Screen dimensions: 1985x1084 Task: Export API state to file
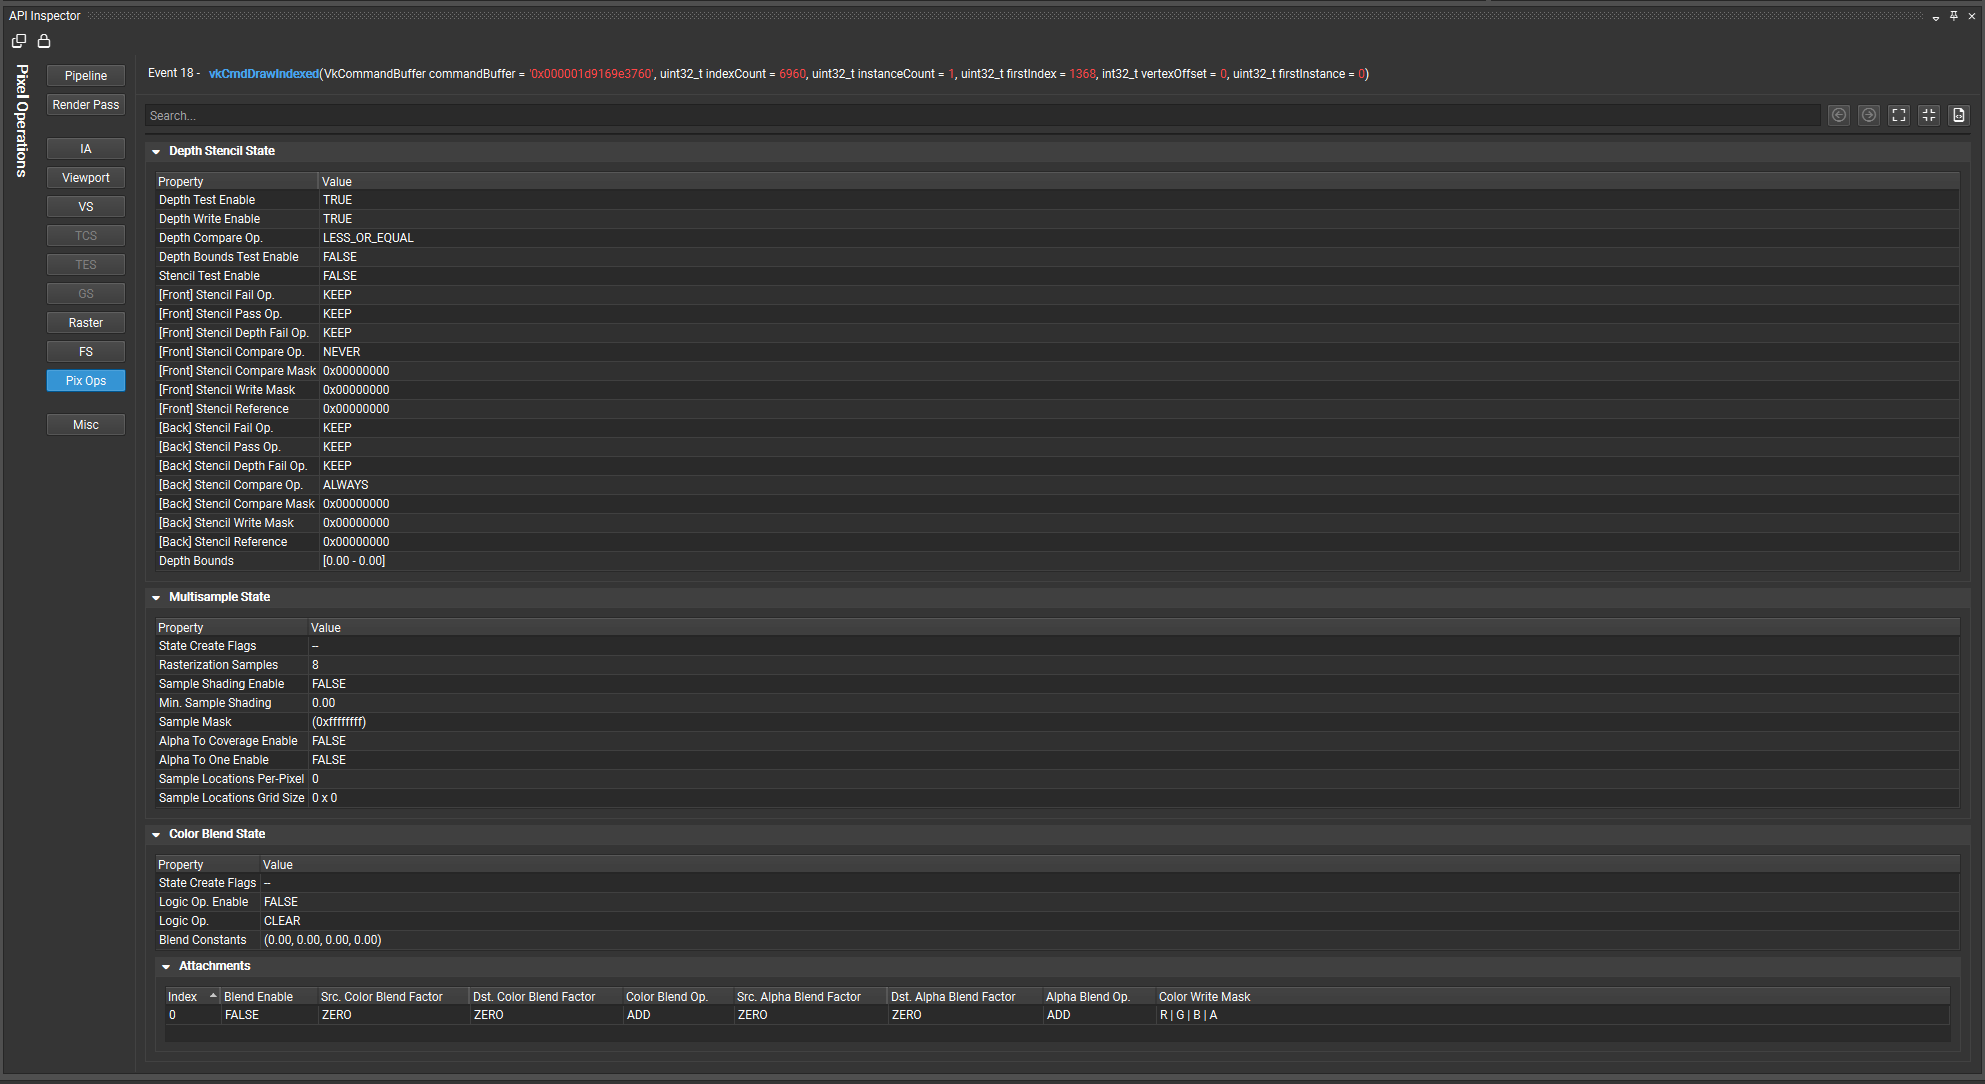(x=1958, y=115)
